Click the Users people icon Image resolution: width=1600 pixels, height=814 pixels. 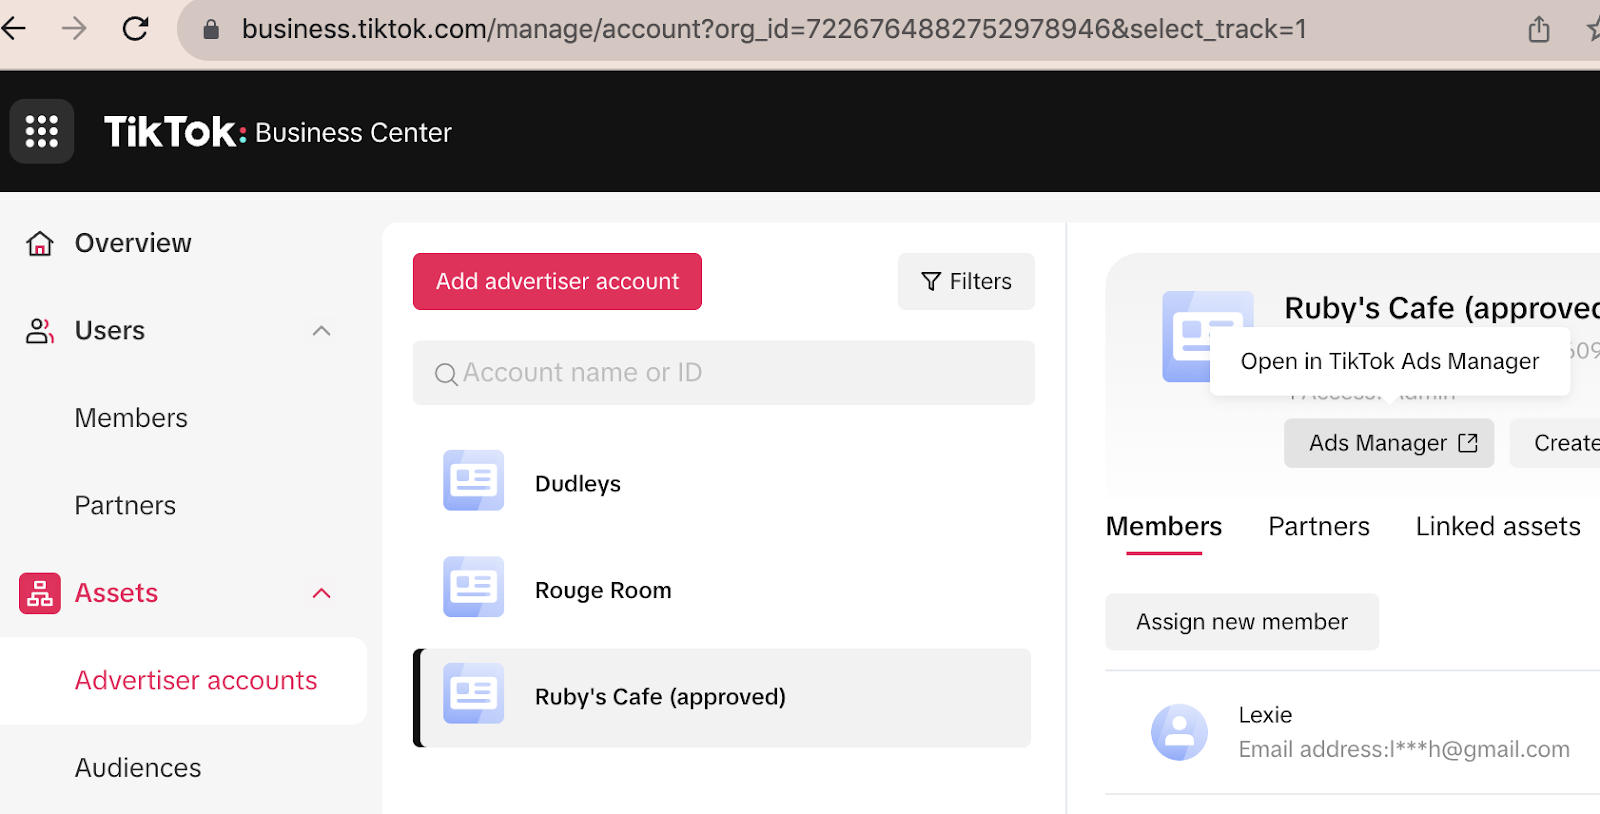(40, 331)
